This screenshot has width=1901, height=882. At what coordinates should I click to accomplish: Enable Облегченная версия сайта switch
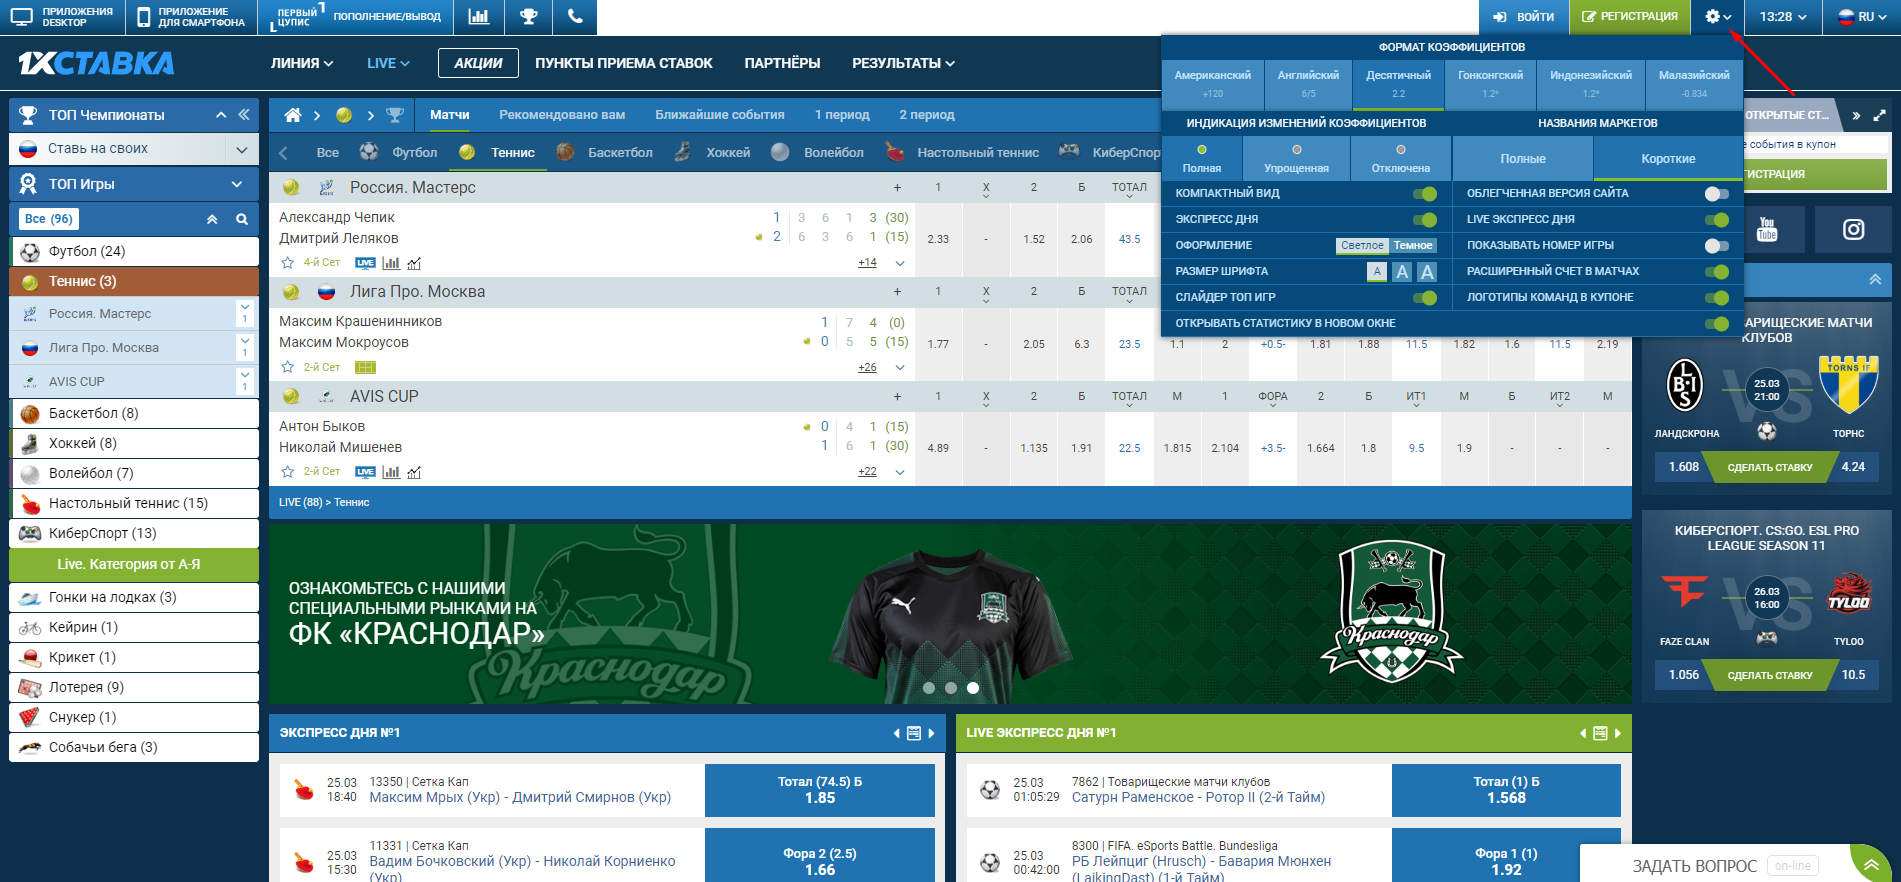(1716, 194)
